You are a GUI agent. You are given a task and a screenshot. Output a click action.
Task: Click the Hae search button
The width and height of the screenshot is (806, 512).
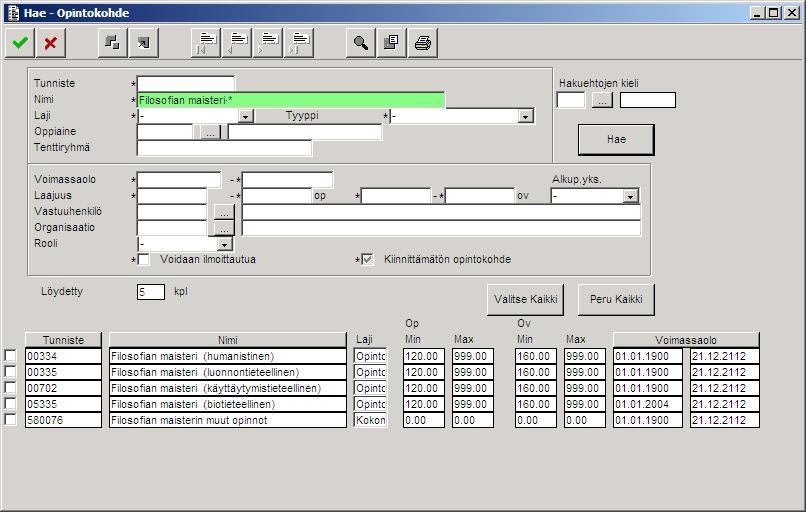coord(616,139)
